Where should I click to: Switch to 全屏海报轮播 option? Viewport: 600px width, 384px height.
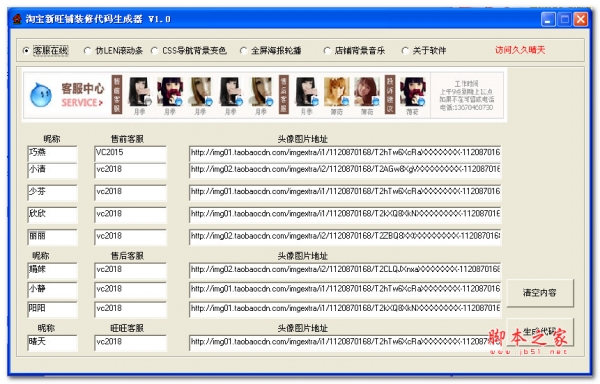(x=271, y=50)
